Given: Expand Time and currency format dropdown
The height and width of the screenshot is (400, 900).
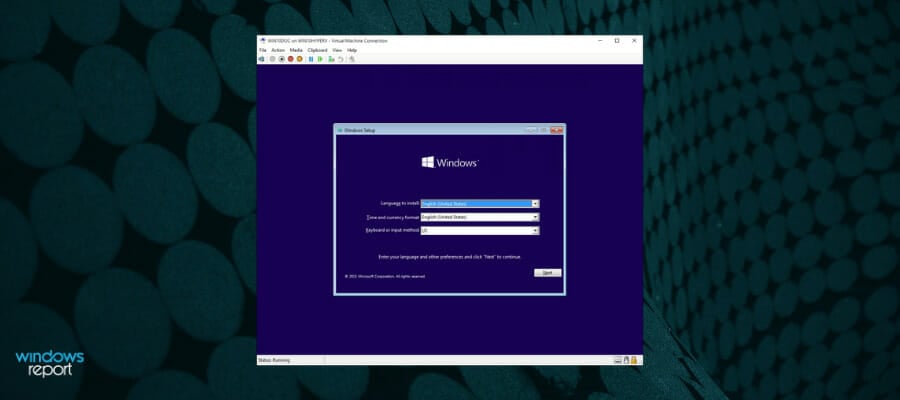Looking at the screenshot, I should [x=535, y=217].
